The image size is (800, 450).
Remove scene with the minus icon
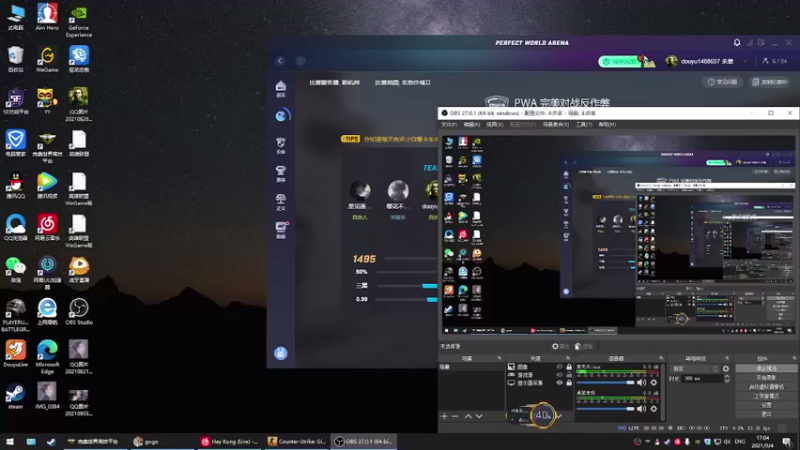coord(455,416)
